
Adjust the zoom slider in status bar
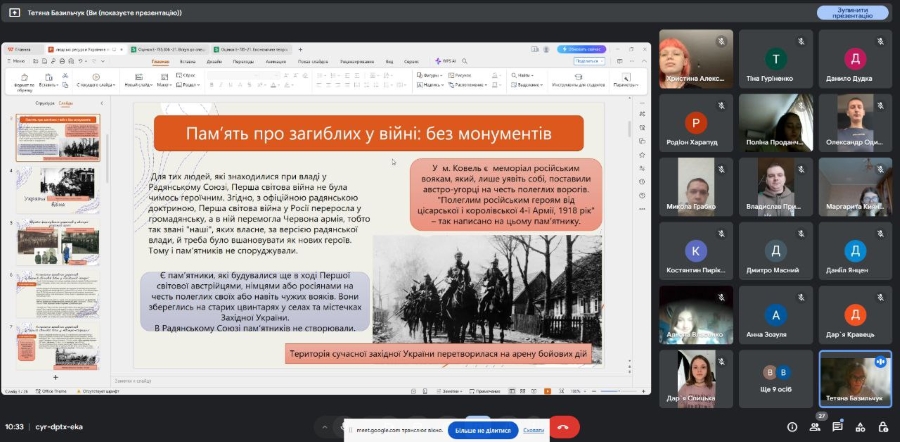619,391
